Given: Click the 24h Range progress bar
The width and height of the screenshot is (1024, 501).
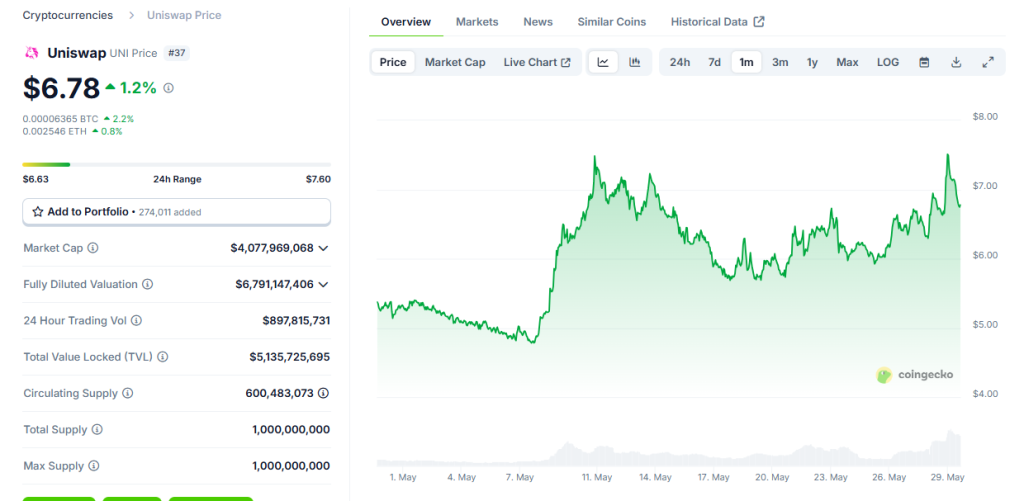Looking at the screenshot, I should (176, 165).
